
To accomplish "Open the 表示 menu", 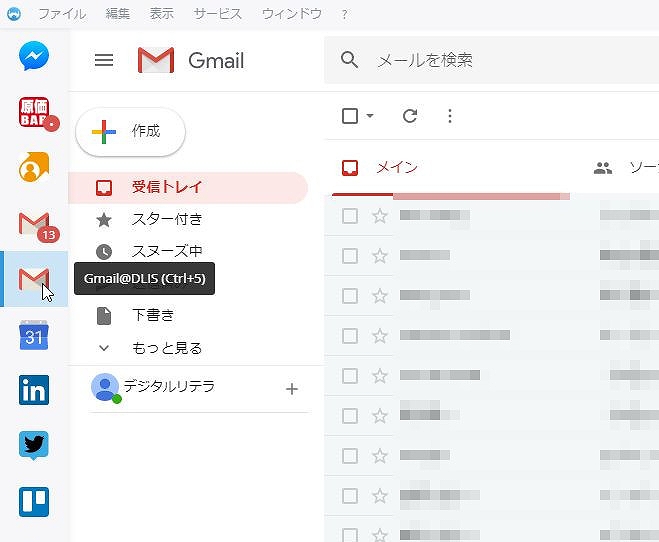I will click(x=162, y=14).
